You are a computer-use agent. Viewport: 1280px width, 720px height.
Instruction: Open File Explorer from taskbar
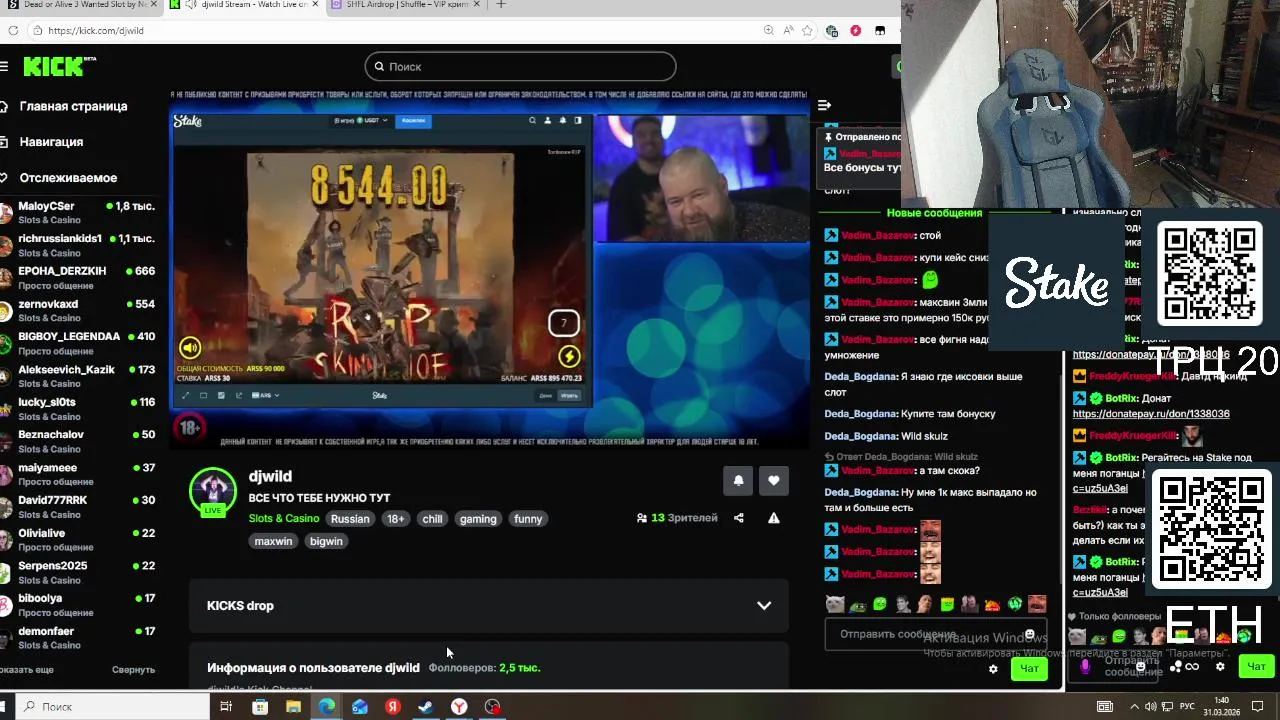point(293,707)
